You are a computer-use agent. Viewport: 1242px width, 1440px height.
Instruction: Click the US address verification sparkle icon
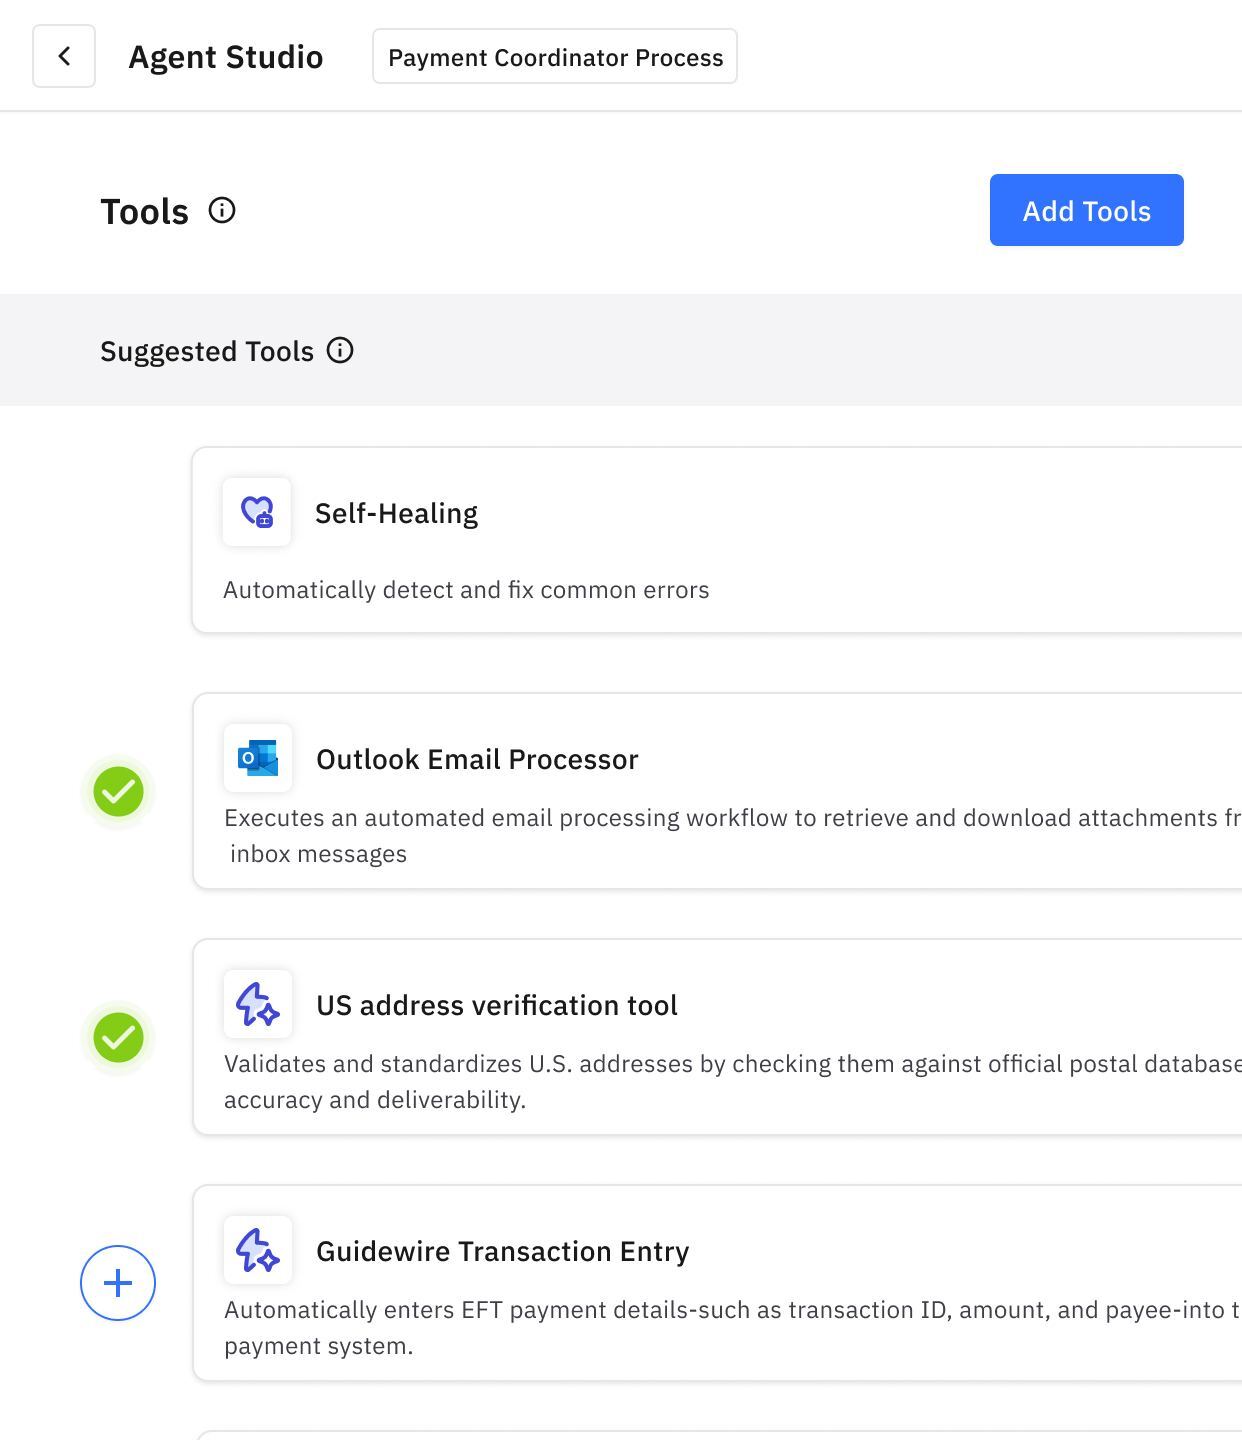tap(258, 1004)
